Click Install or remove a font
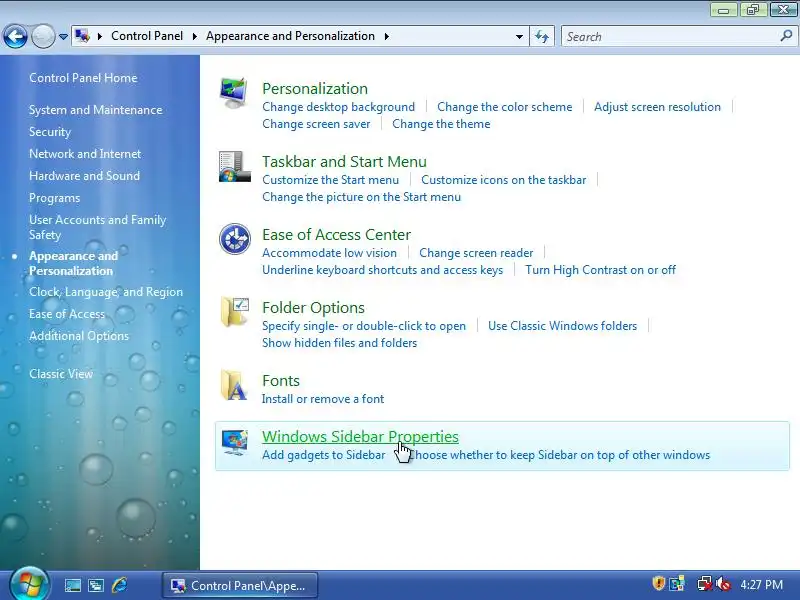This screenshot has width=800, height=600. (323, 399)
